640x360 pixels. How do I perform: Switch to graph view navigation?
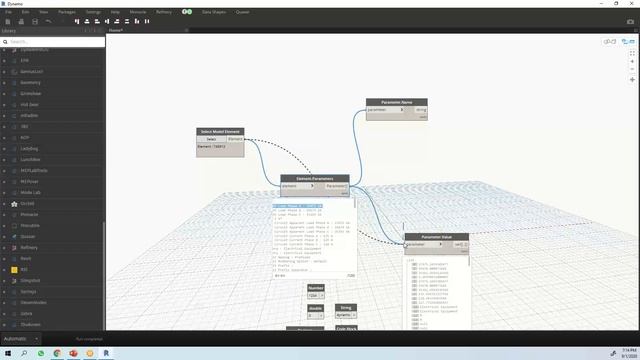[628, 42]
